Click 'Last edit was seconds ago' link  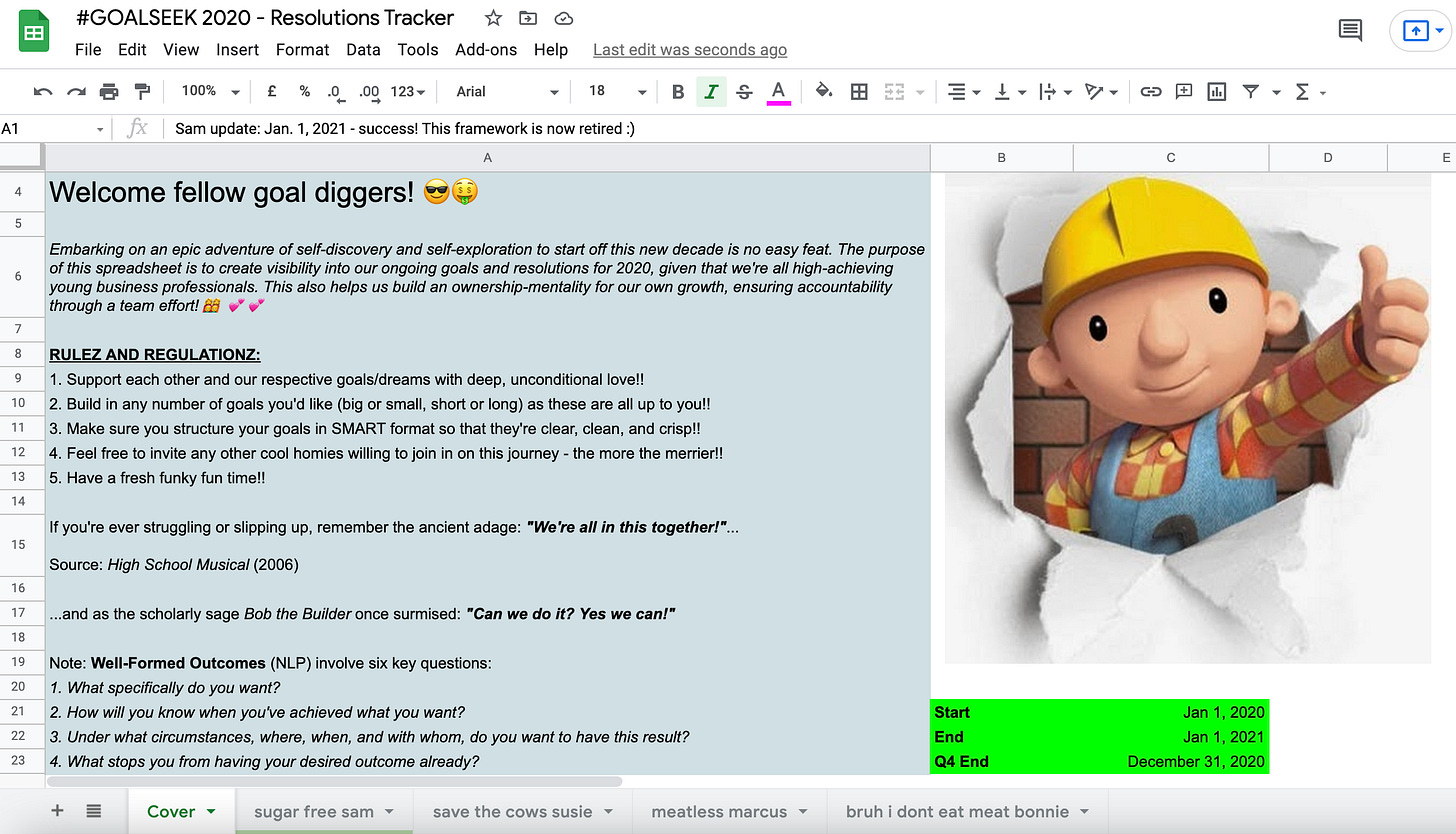pos(690,50)
